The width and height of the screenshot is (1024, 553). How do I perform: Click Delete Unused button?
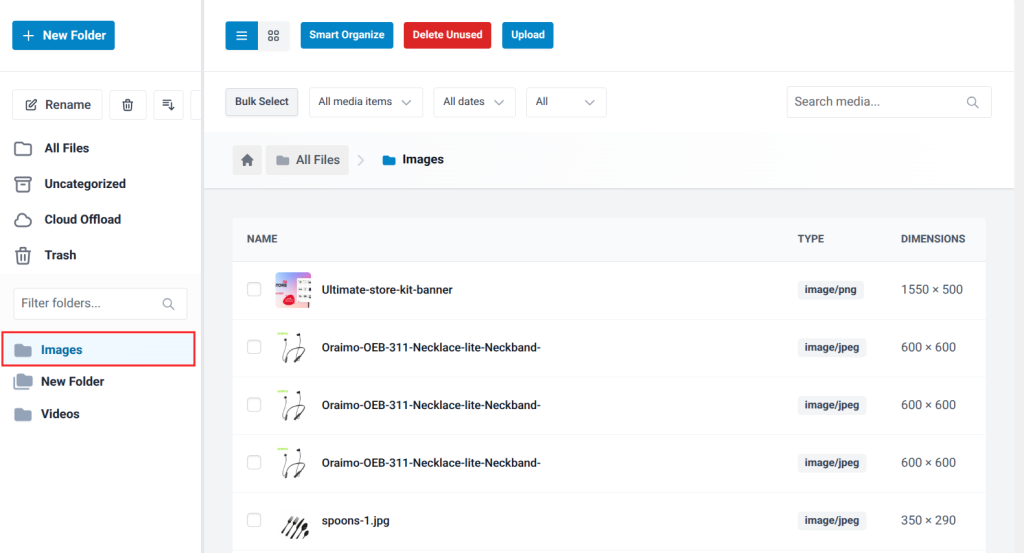(447, 35)
